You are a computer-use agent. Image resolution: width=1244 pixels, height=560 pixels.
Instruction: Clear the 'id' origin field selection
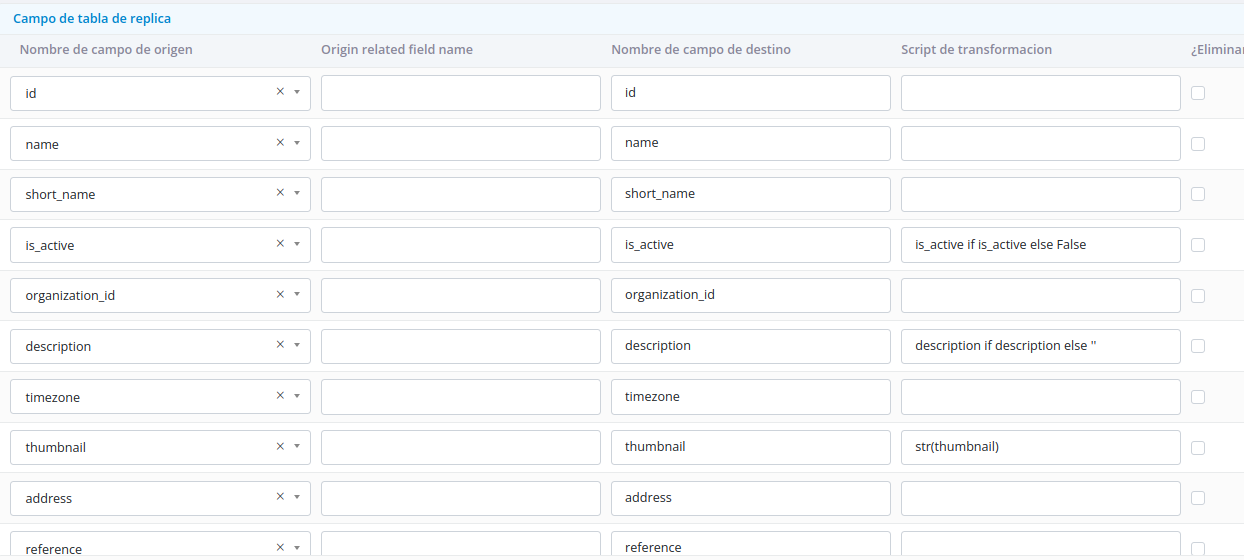(x=280, y=92)
